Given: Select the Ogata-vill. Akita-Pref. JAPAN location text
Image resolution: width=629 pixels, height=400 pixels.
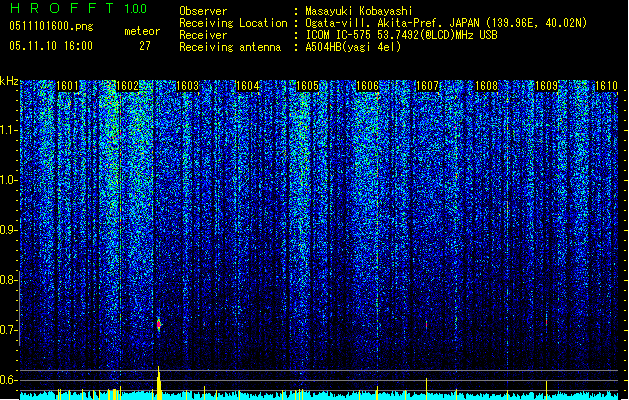Looking at the screenshot, I should point(446,23).
